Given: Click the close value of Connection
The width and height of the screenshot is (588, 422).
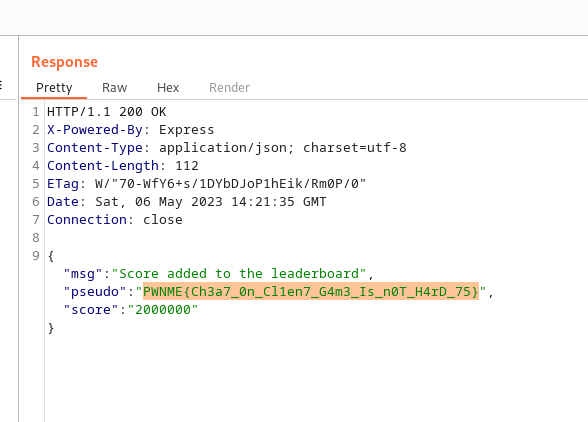Looking at the screenshot, I should tap(163, 220).
